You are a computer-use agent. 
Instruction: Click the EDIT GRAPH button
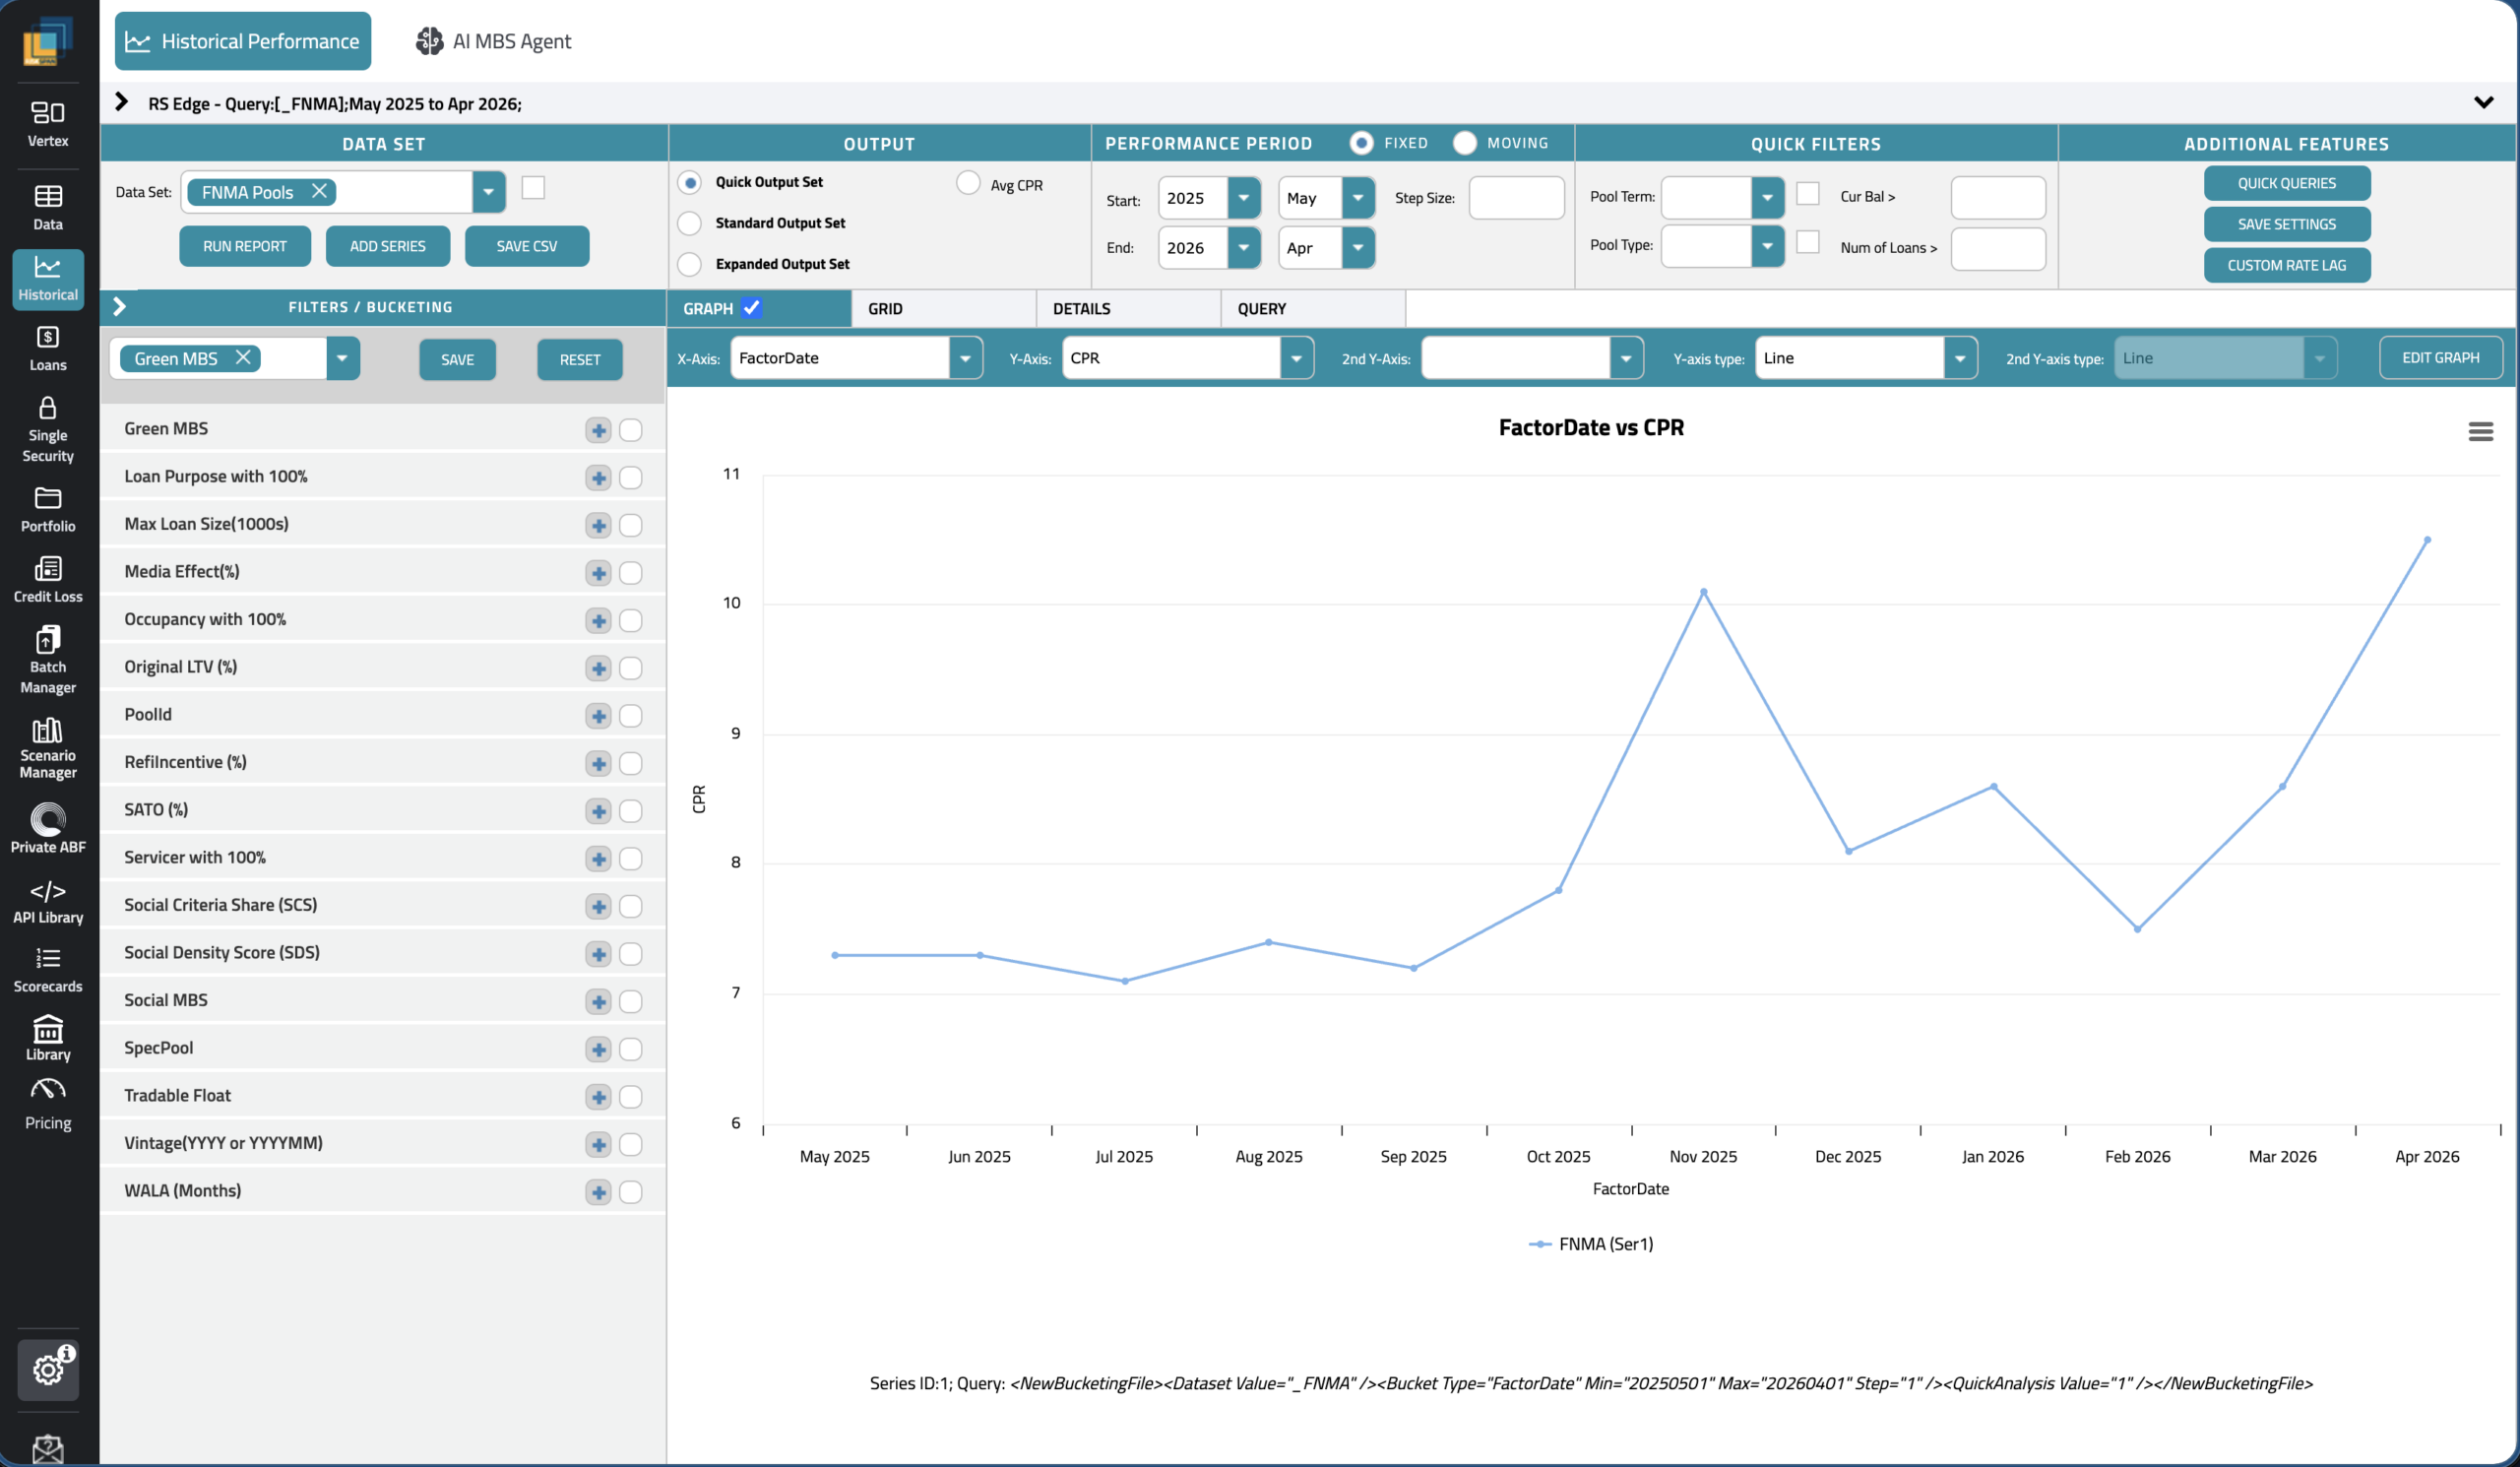pyautogui.click(x=2440, y=357)
